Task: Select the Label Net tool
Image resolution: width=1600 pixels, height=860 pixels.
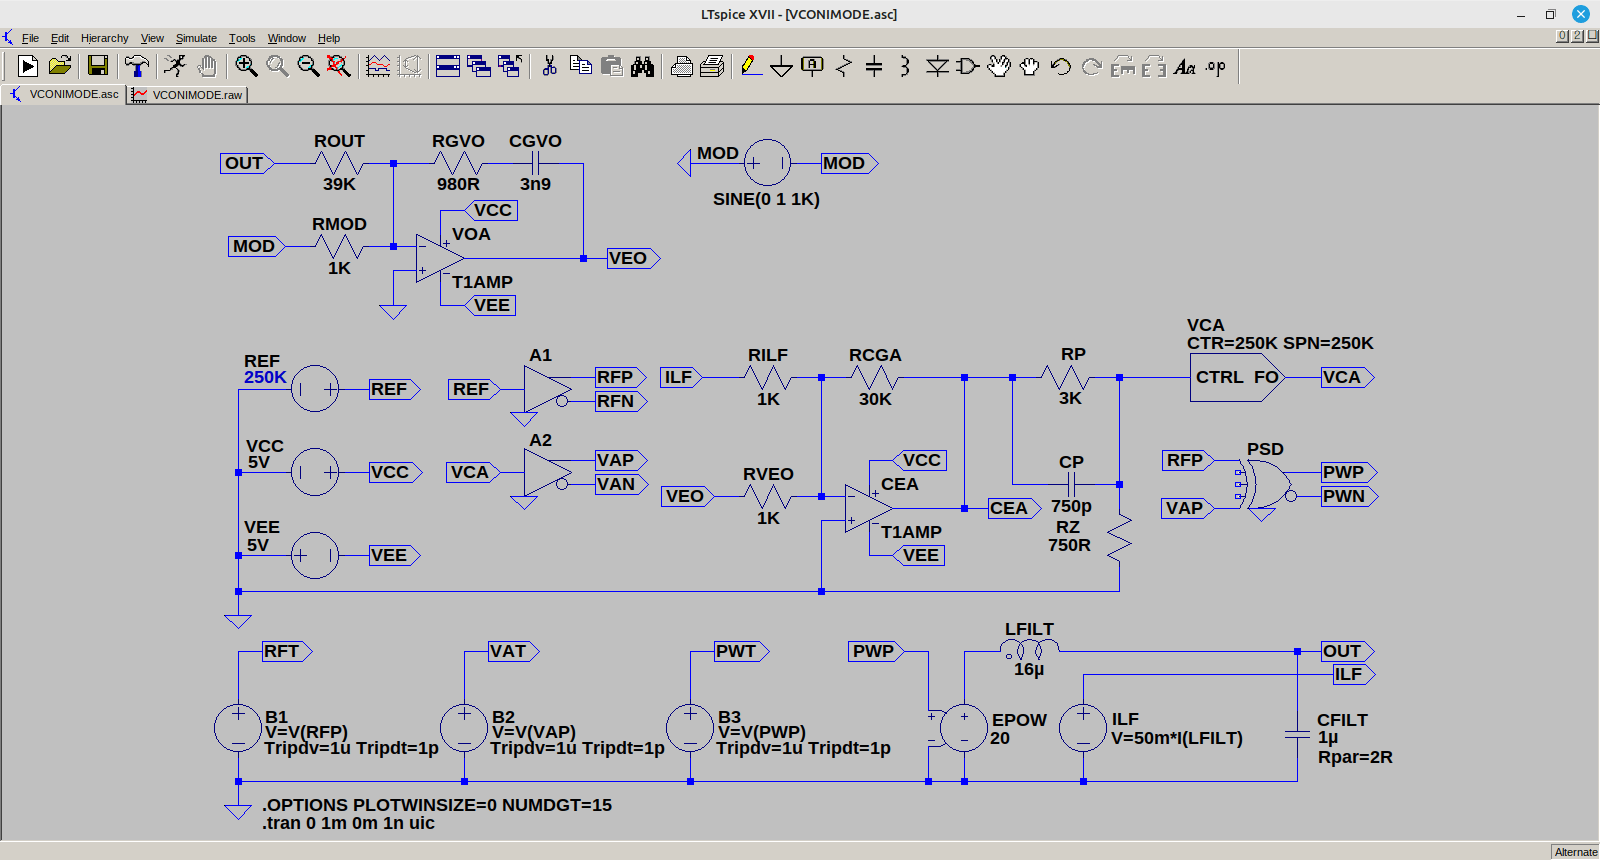Action: pyautogui.click(x=813, y=66)
